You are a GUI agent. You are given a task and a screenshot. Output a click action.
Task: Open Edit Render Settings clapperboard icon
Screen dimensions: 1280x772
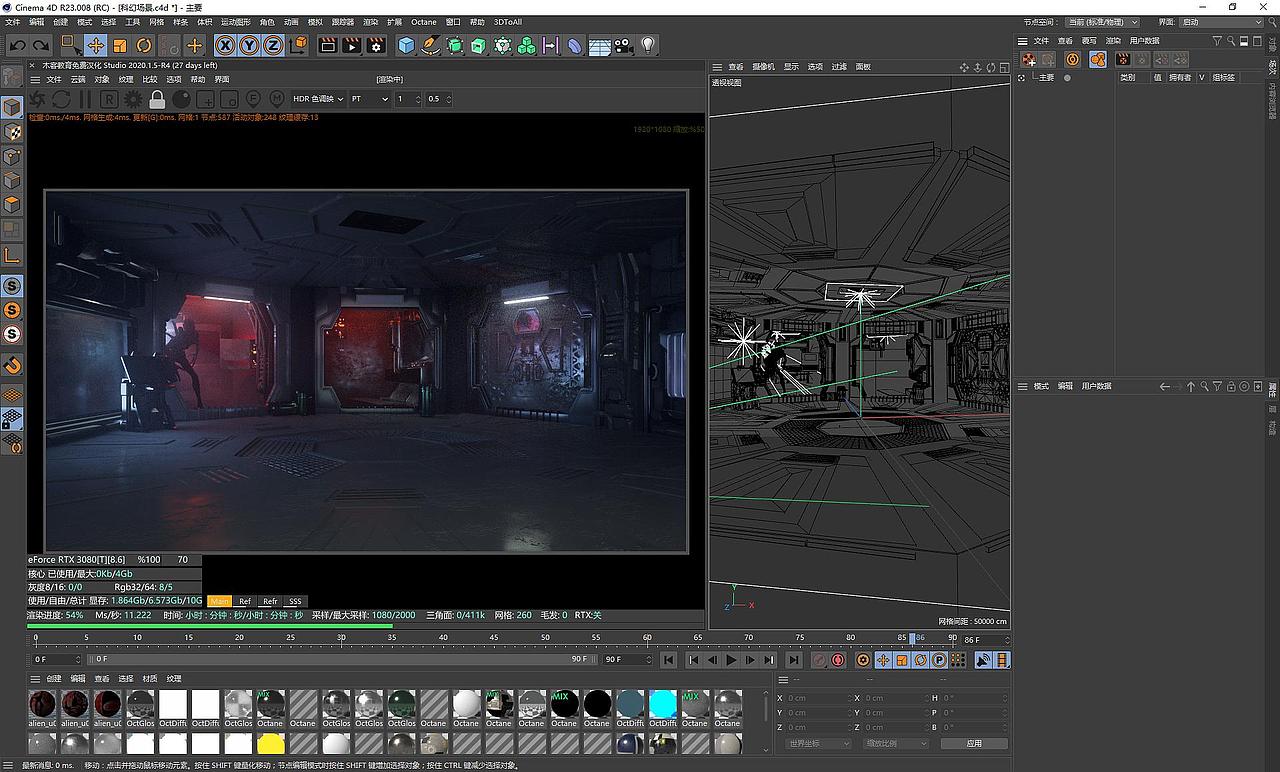pyautogui.click(x=376, y=45)
